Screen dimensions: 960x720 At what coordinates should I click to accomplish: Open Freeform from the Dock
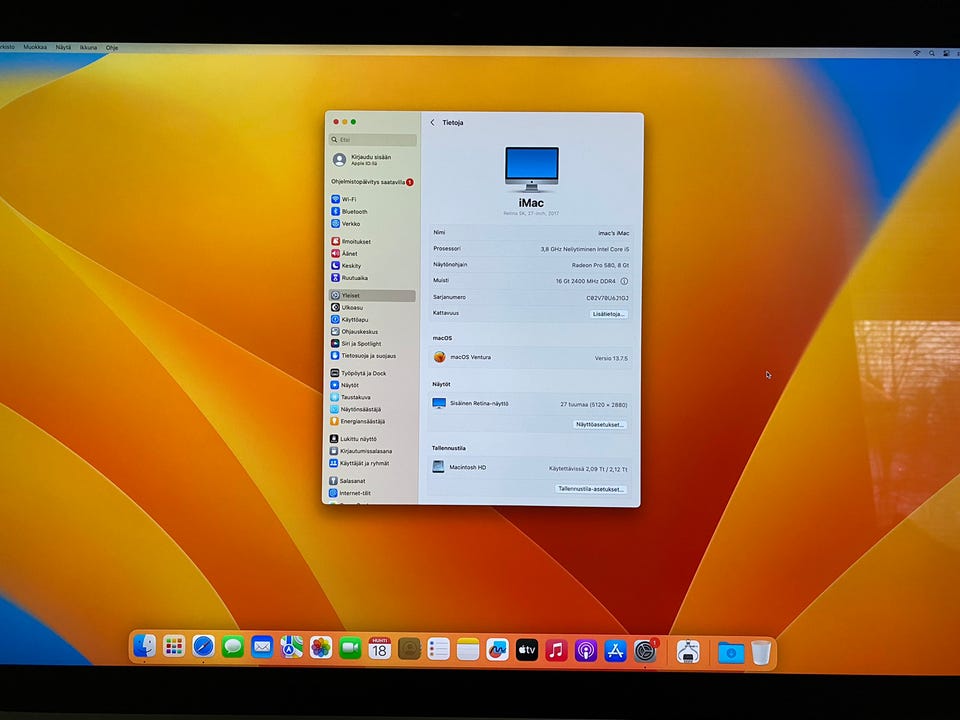tap(497, 650)
